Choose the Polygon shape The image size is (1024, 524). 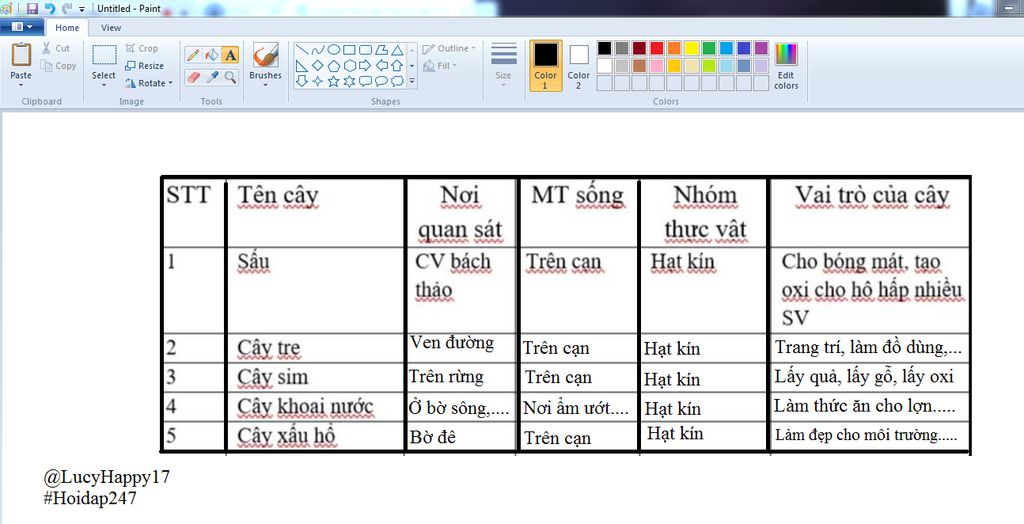pos(381,50)
